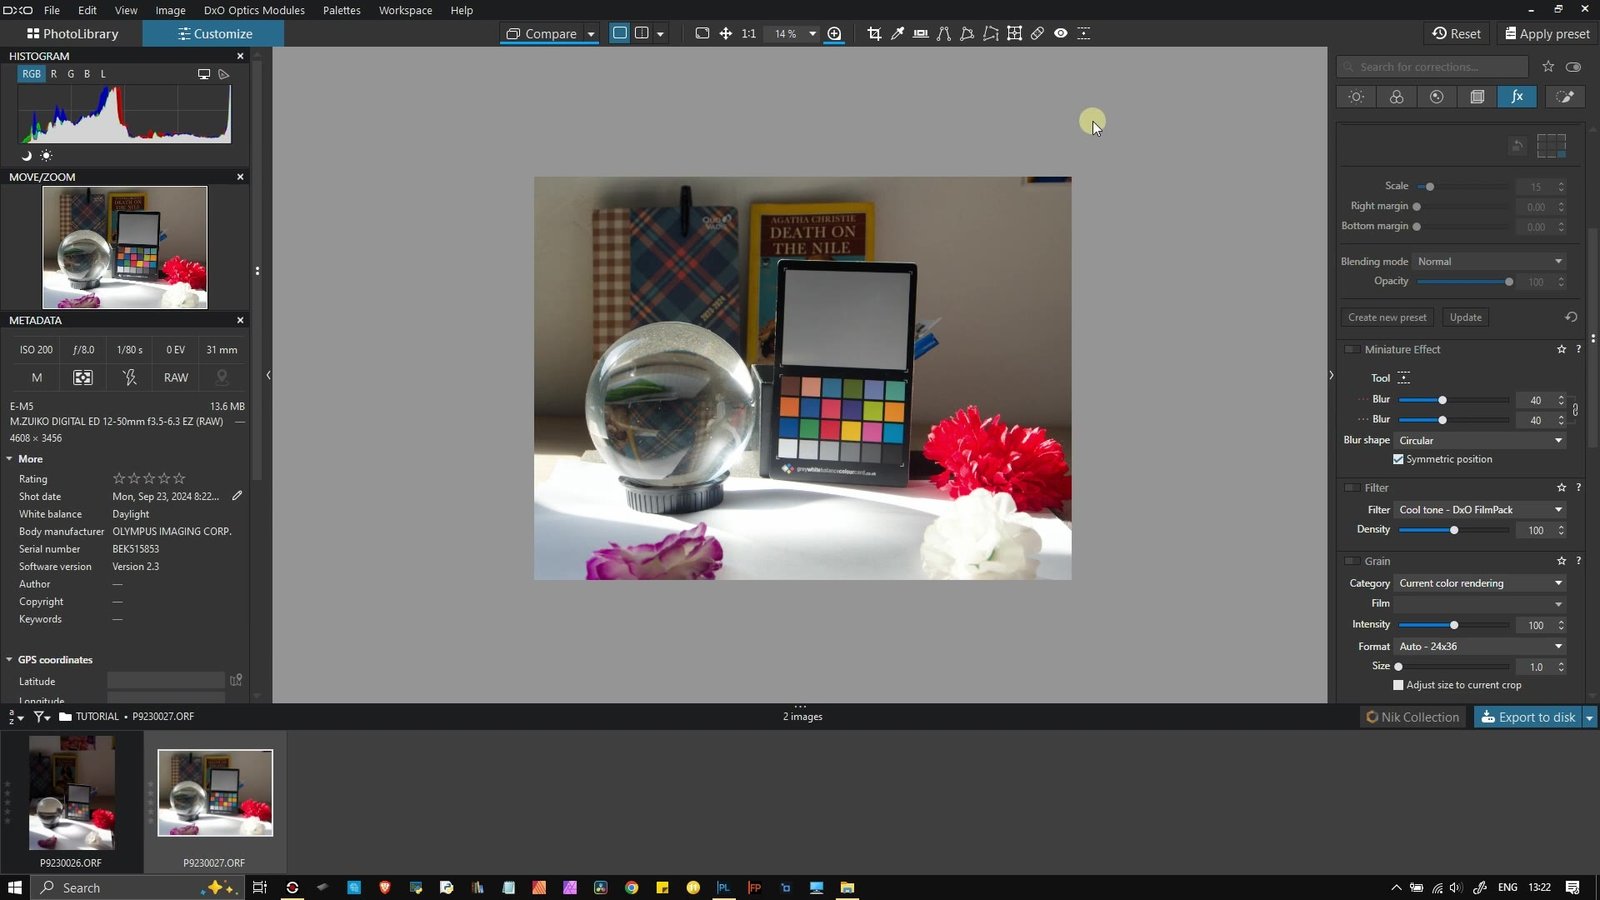Show highlight clipping with sun icon
Viewport: 1600px width, 900px height.
coord(46,155)
